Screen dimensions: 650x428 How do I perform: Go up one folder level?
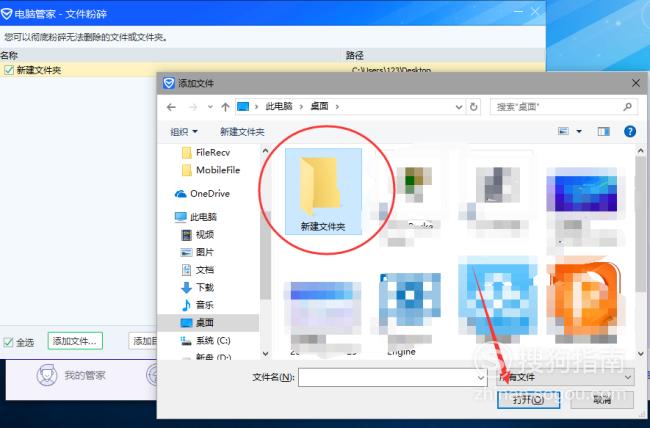point(225,107)
